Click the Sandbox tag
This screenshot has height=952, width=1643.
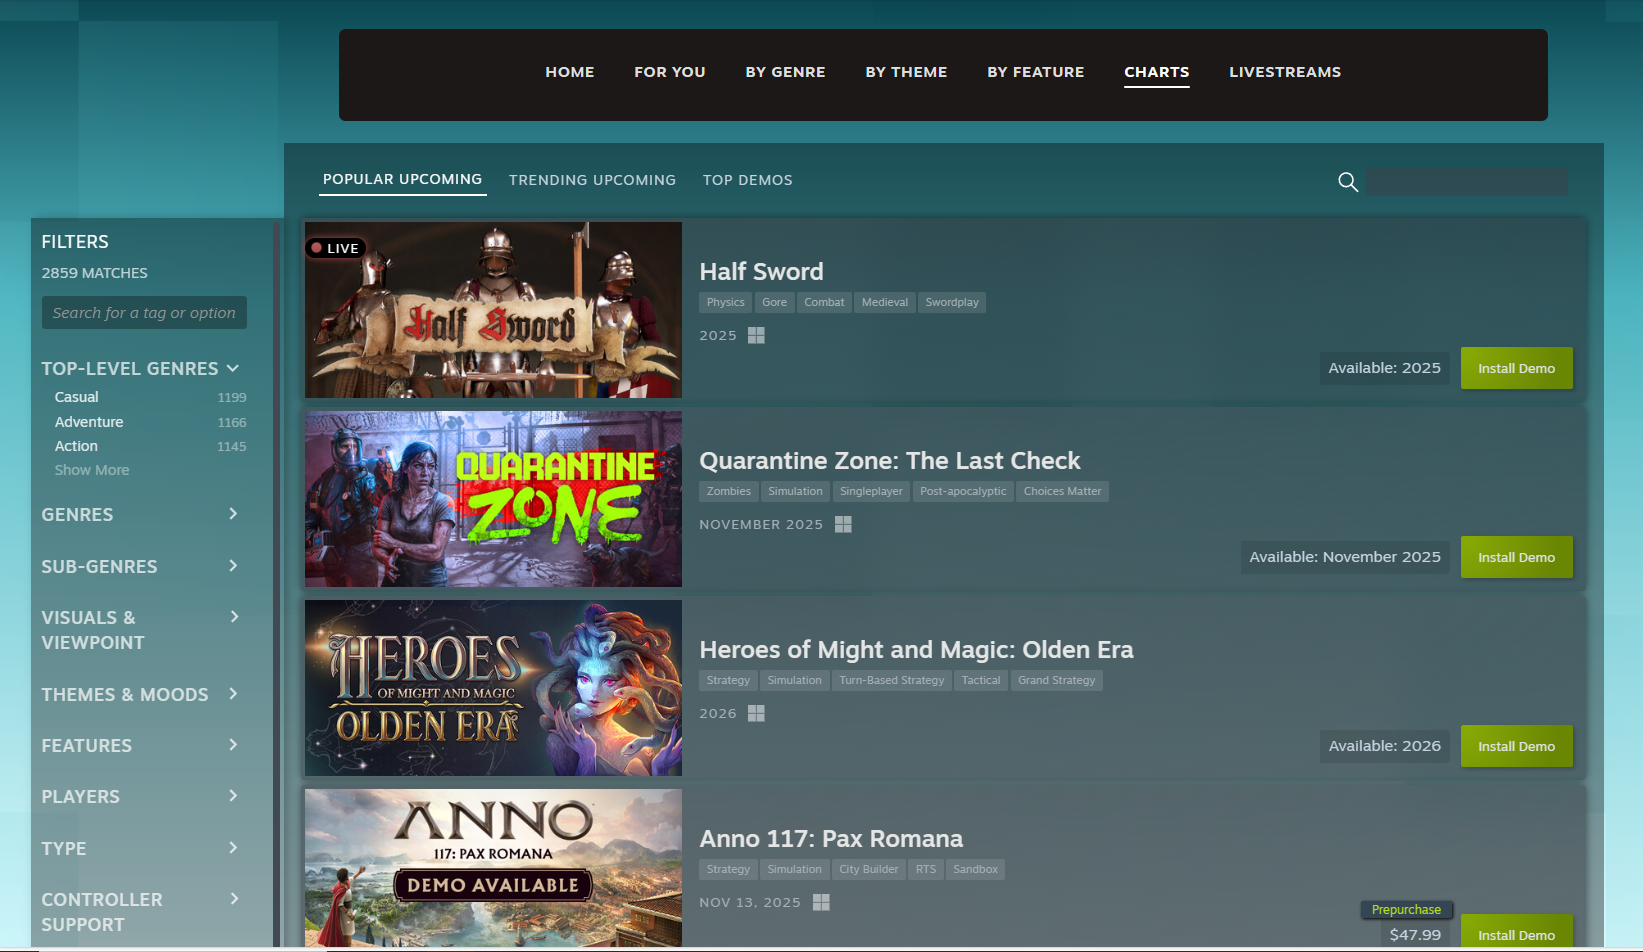pyautogui.click(x=975, y=869)
